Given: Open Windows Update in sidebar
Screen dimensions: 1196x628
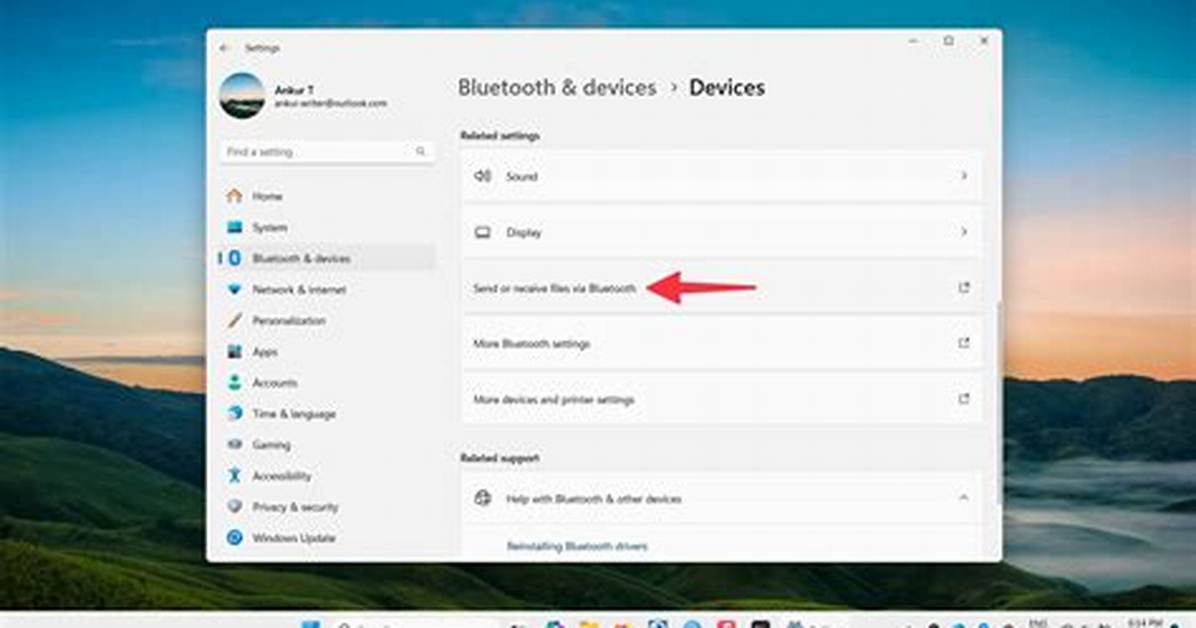Looking at the screenshot, I should 327,538.
